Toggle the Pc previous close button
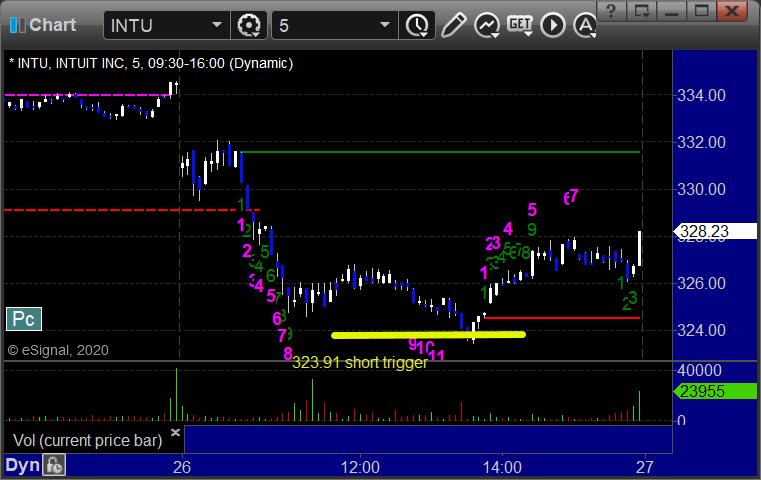Viewport: 761px width, 480px height. point(24,319)
